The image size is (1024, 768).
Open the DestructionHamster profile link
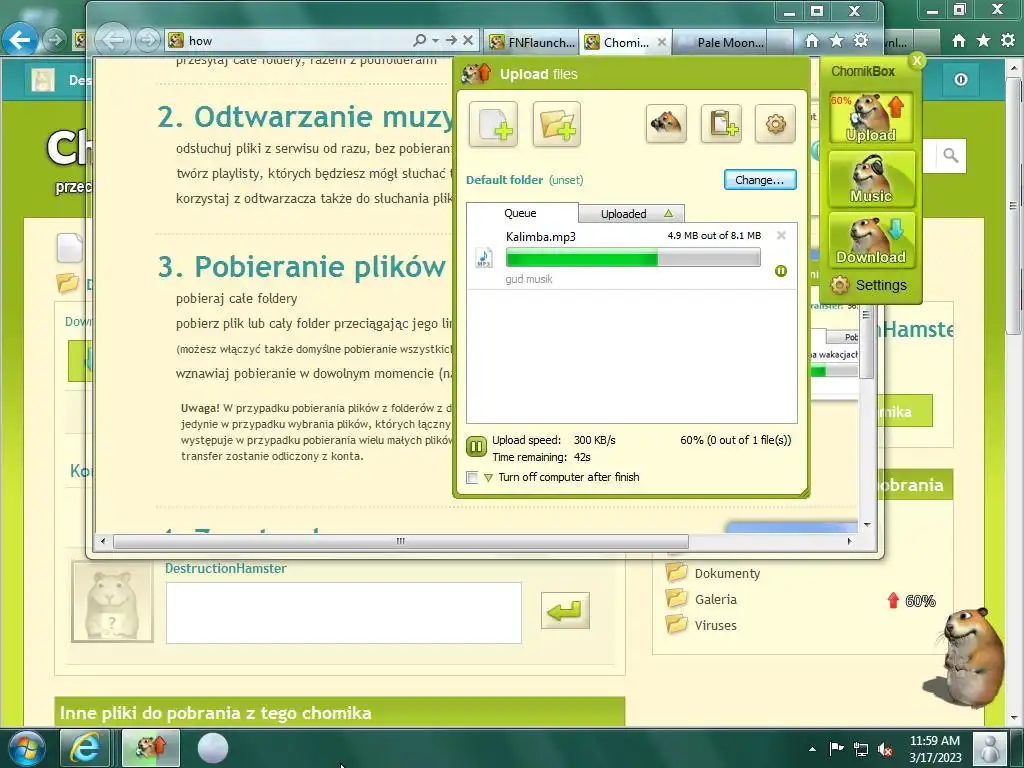[226, 568]
